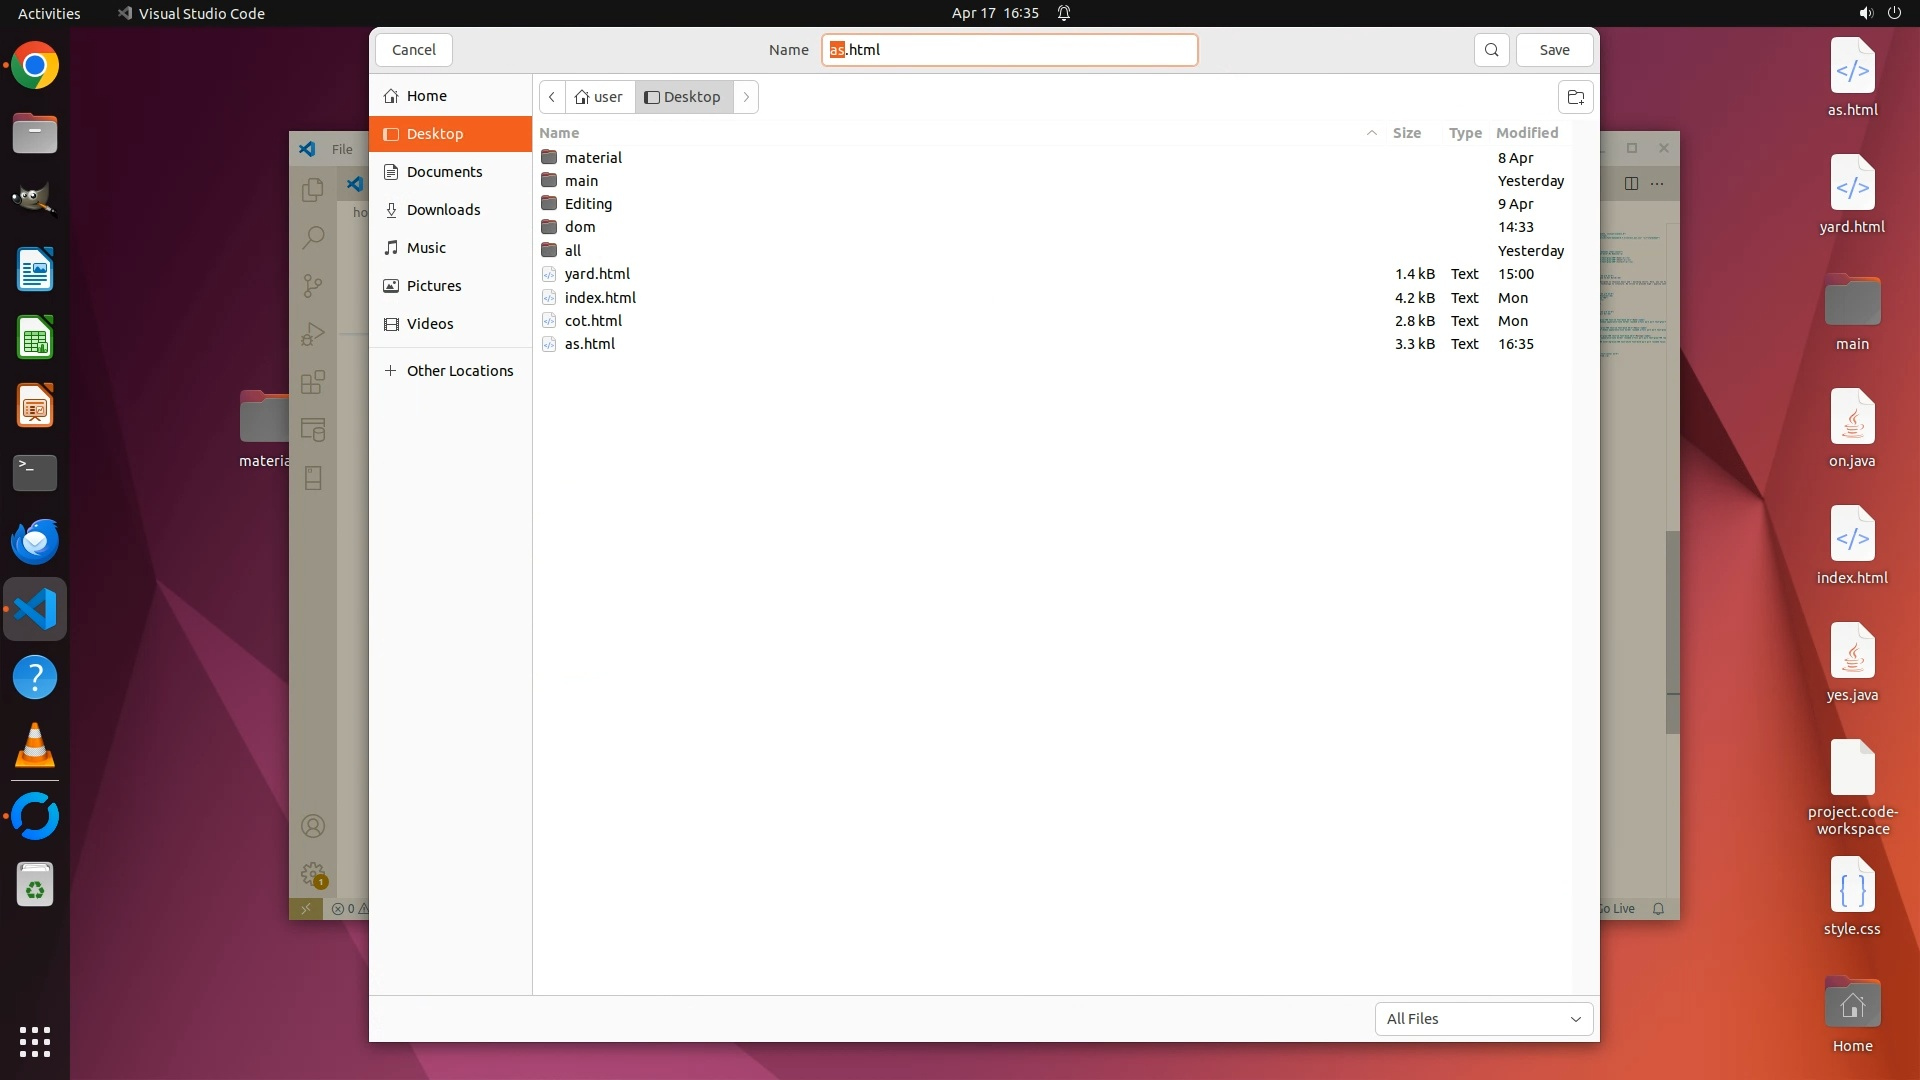
Task: Click the forward arrow in path bar
Action: click(x=746, y=97)
